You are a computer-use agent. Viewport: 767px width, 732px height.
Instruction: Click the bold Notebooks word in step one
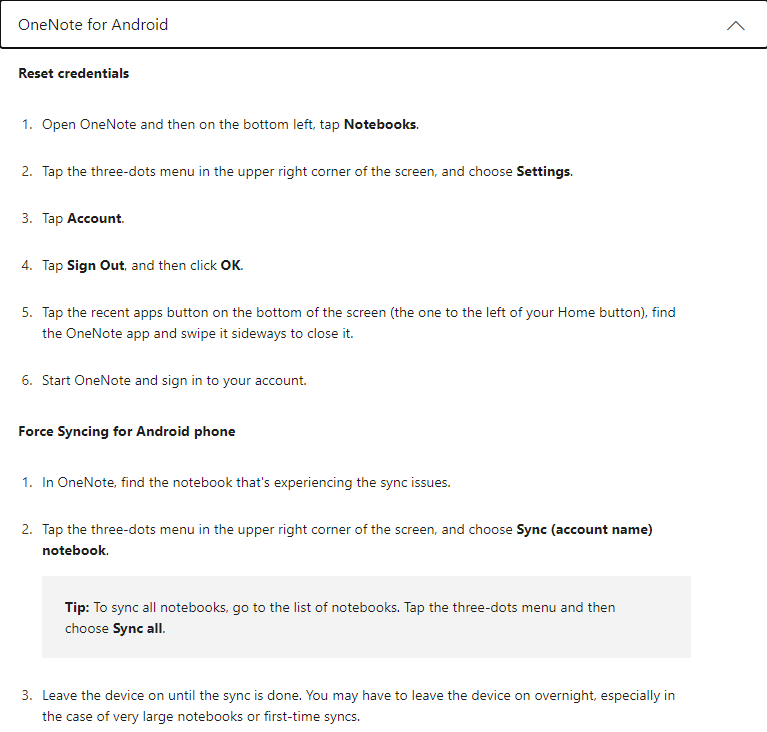380,124
